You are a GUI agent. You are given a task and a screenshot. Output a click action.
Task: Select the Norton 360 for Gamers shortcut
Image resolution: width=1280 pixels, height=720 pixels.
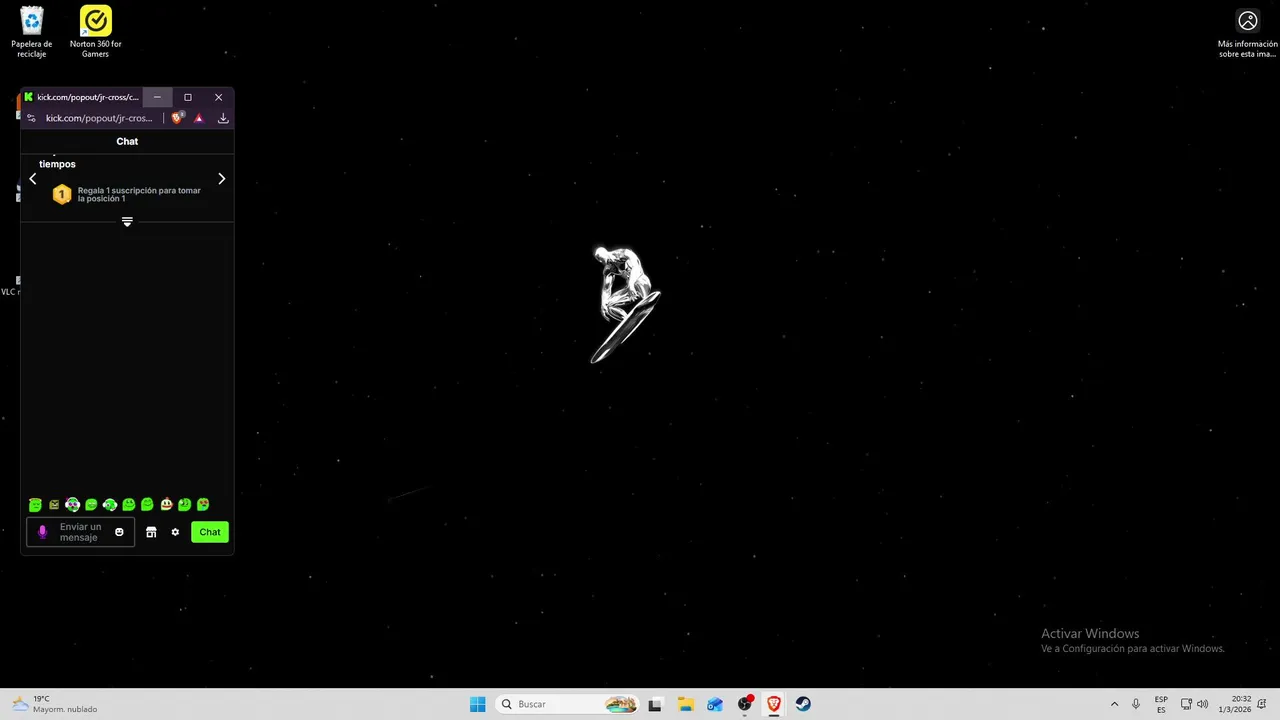coord(95,32)
